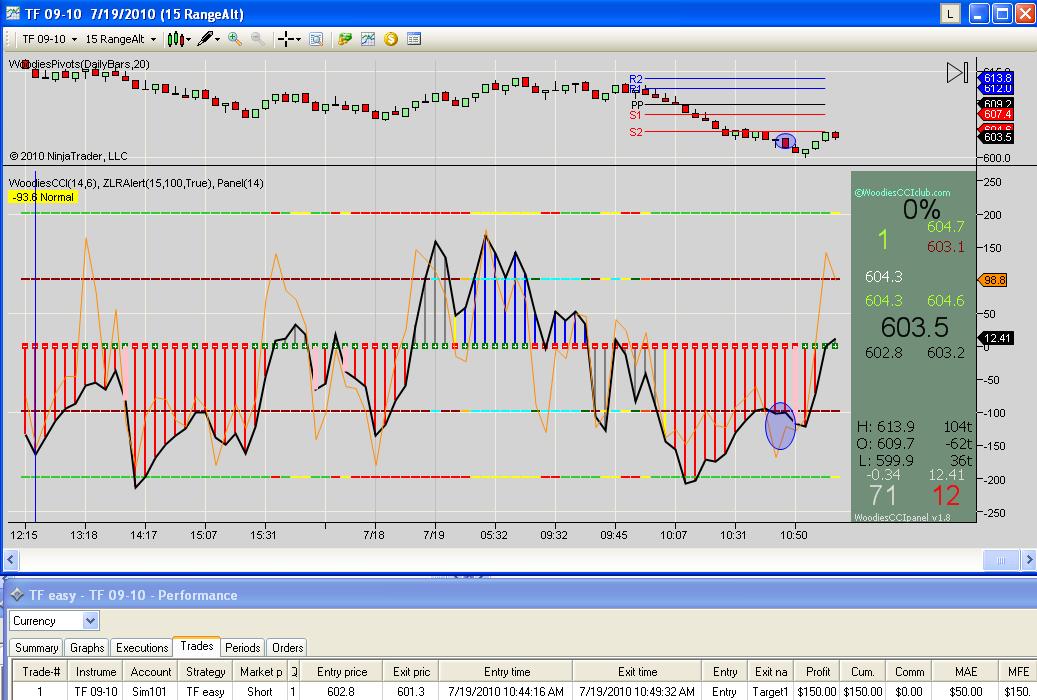Click the zoom in magnifier icon

[x=235, y=39]
